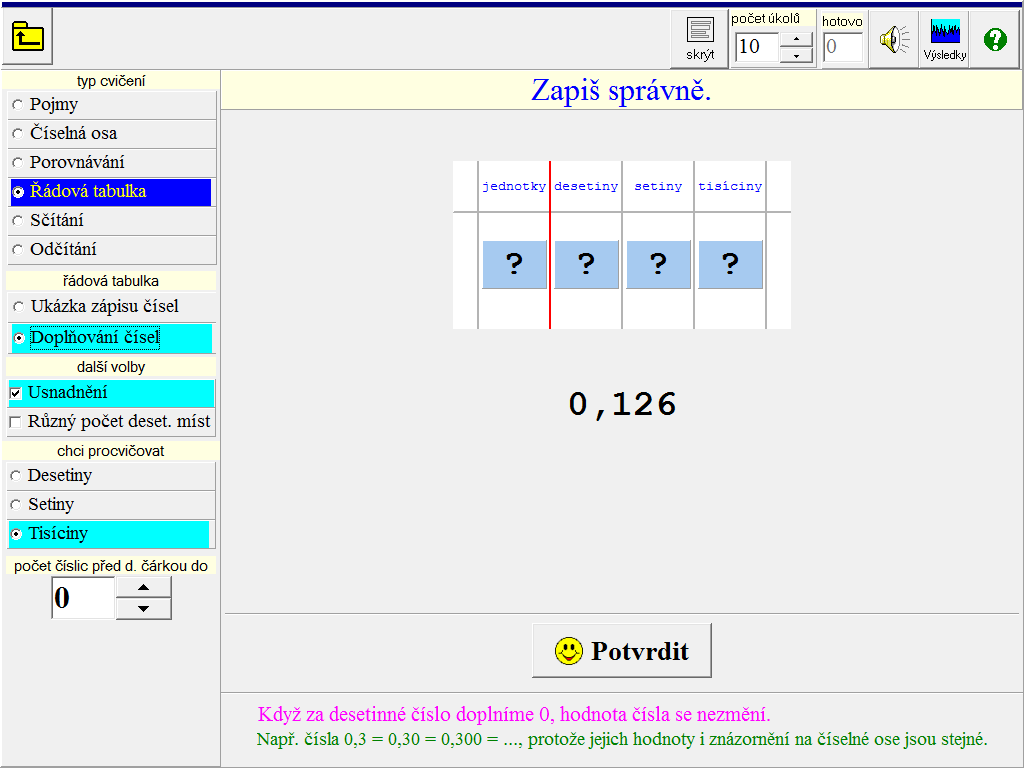Screen dimensions: 1024x768
Task: Toggle the Usnadnění checkbox
Action: click(x=112, y=392)
